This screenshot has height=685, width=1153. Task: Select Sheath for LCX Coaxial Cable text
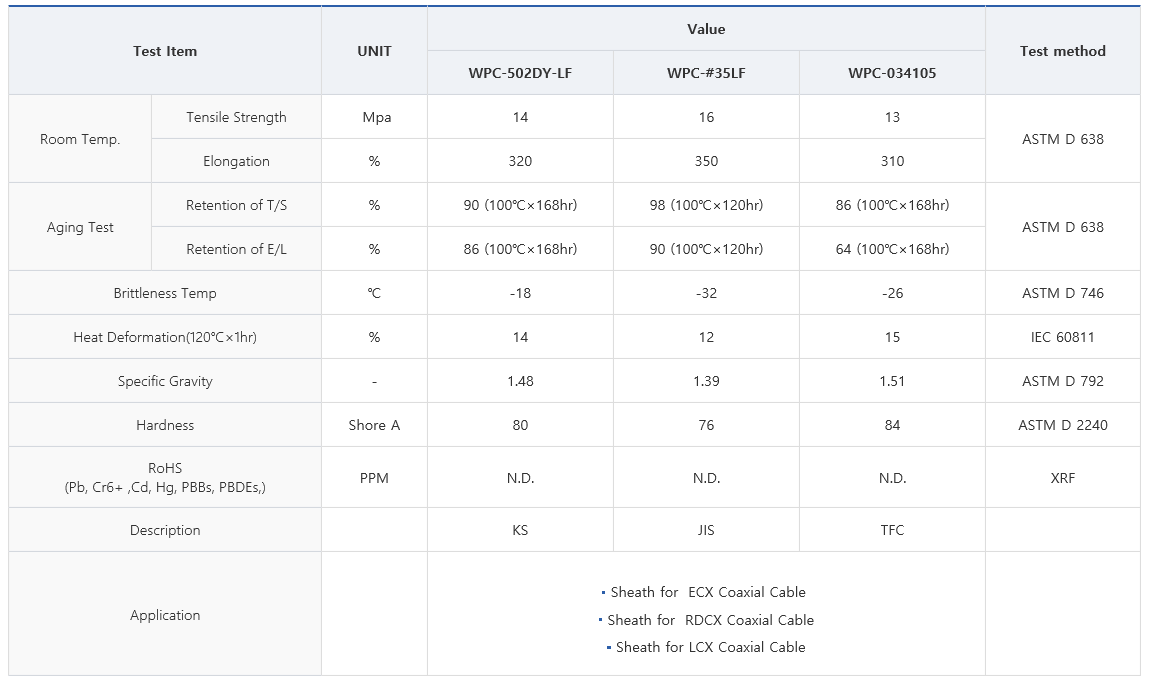pos(710,648)
